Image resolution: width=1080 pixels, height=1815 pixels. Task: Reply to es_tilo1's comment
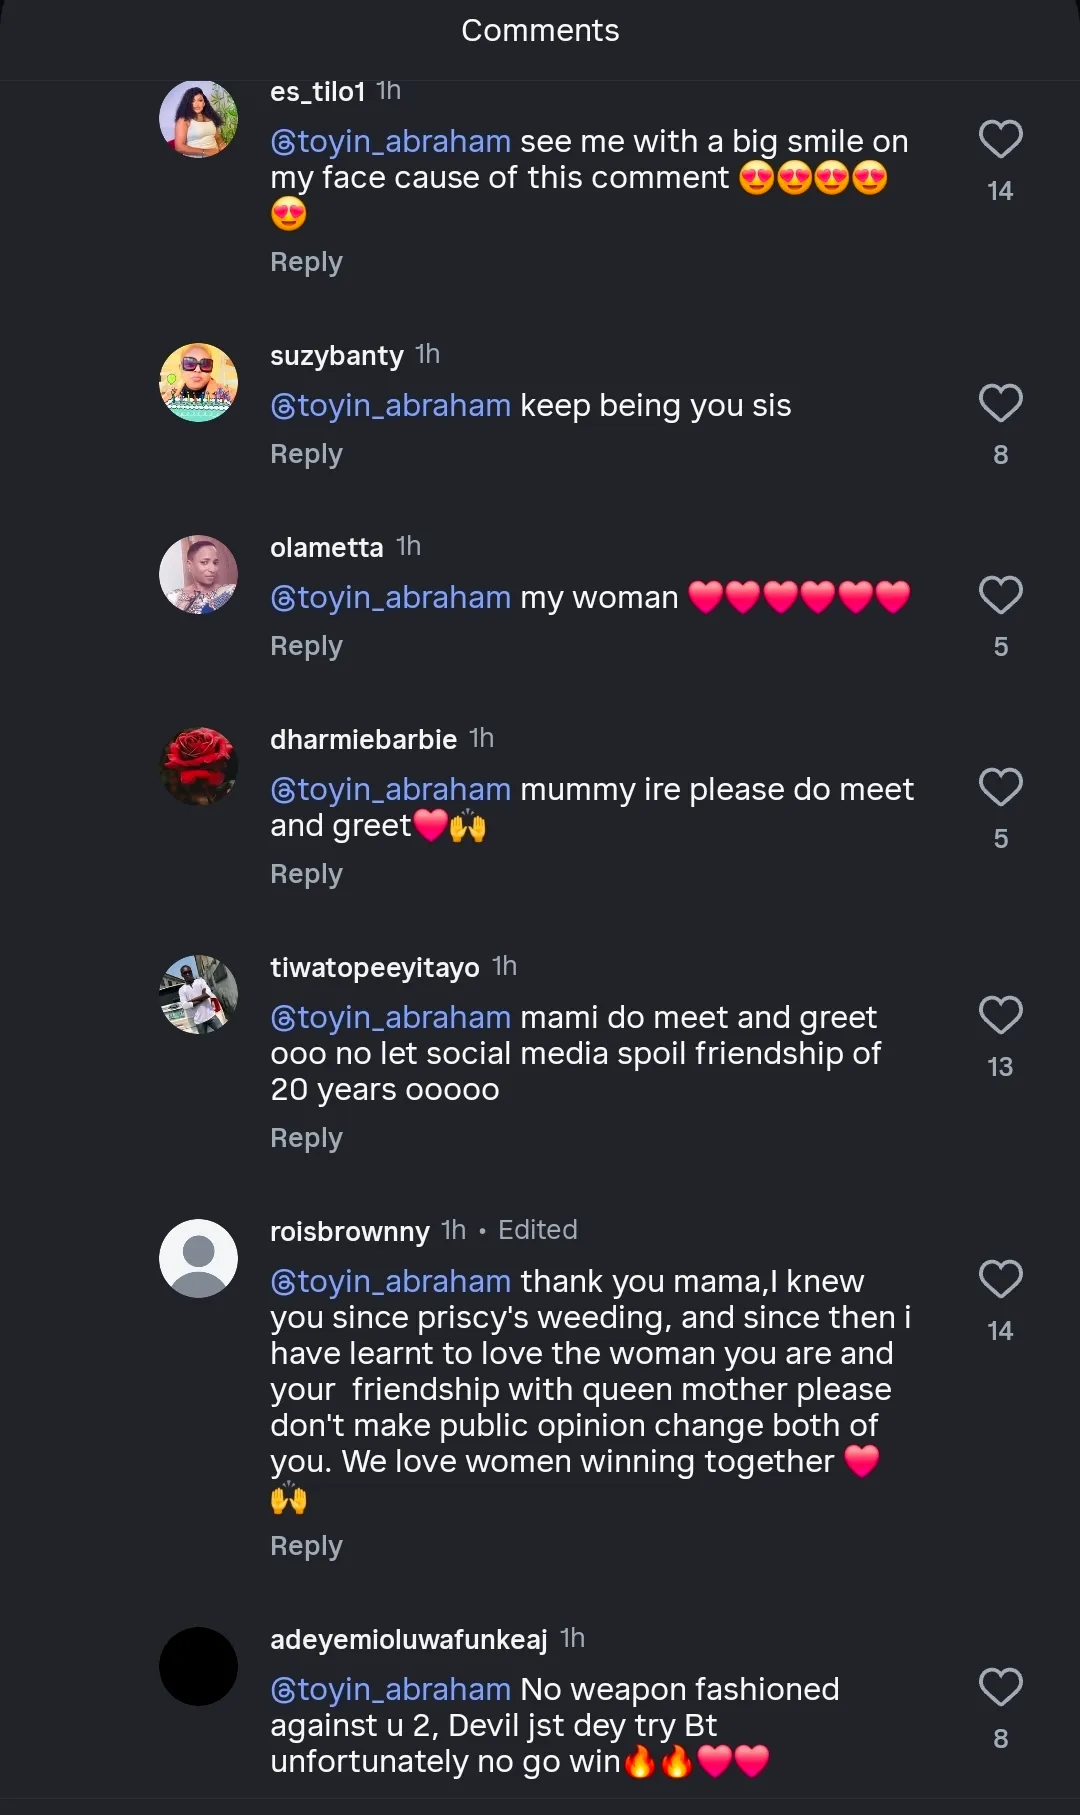pos(306,262)
